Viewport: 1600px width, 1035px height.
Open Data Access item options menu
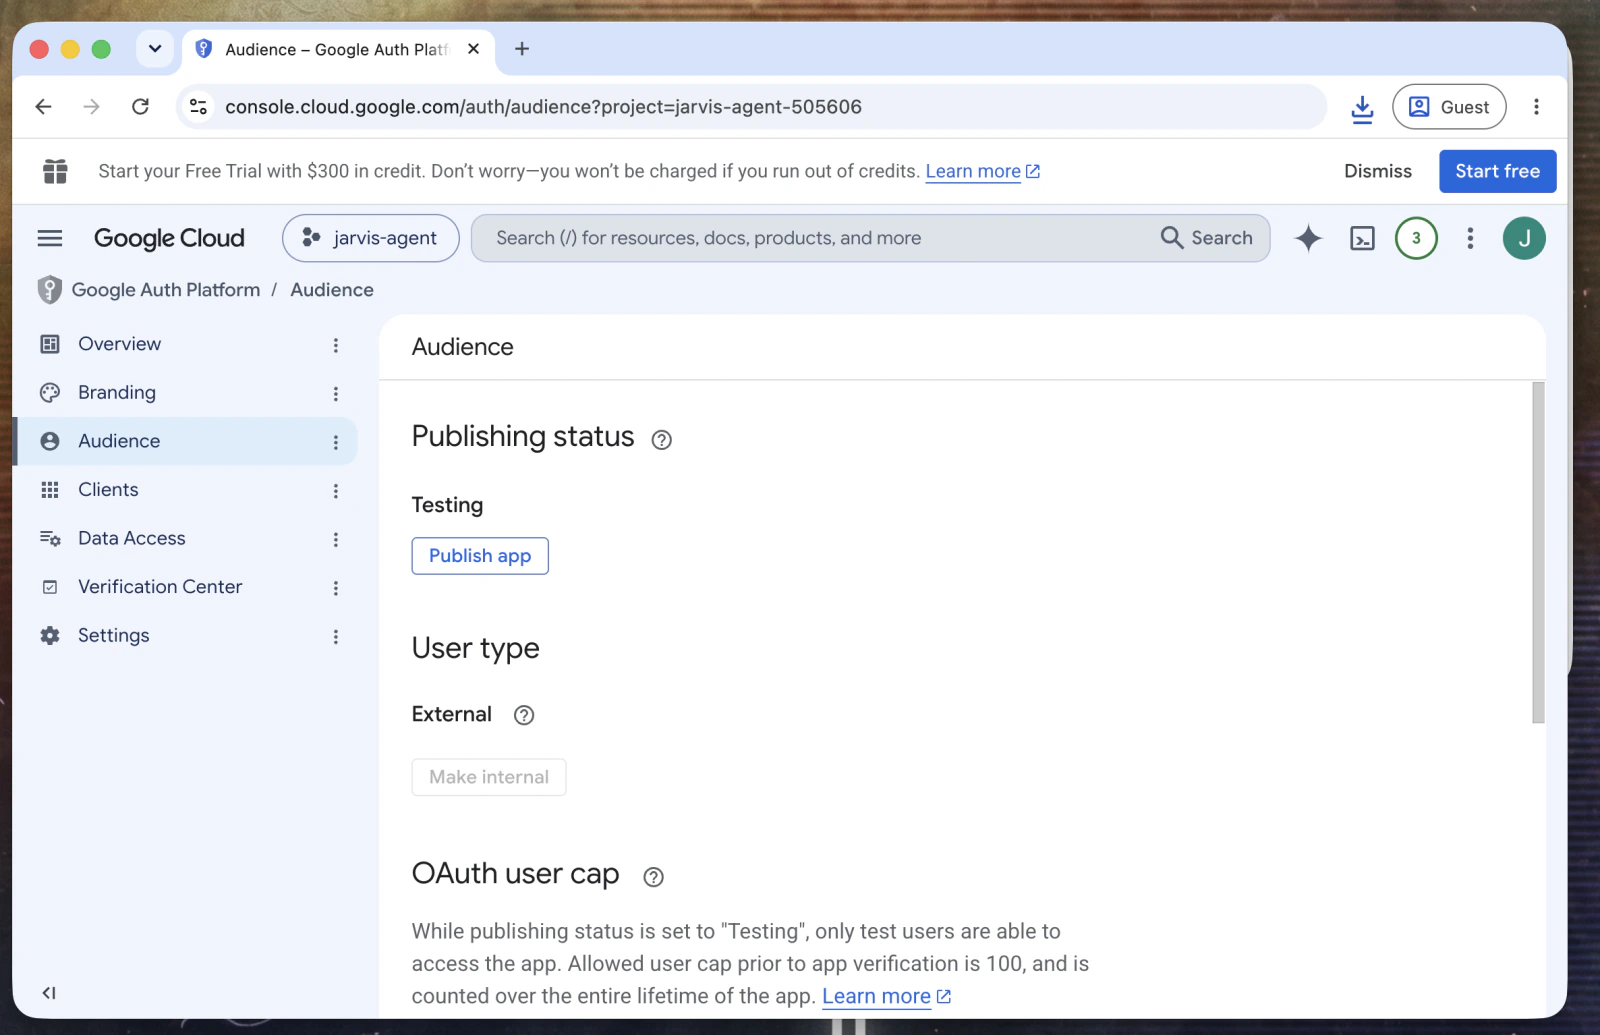[x=336, y=539]
